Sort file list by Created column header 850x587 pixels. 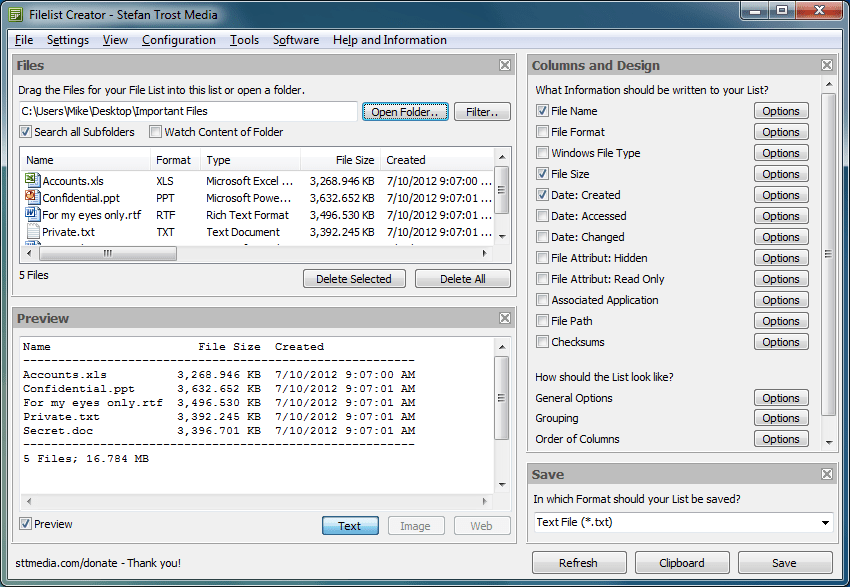436,160
